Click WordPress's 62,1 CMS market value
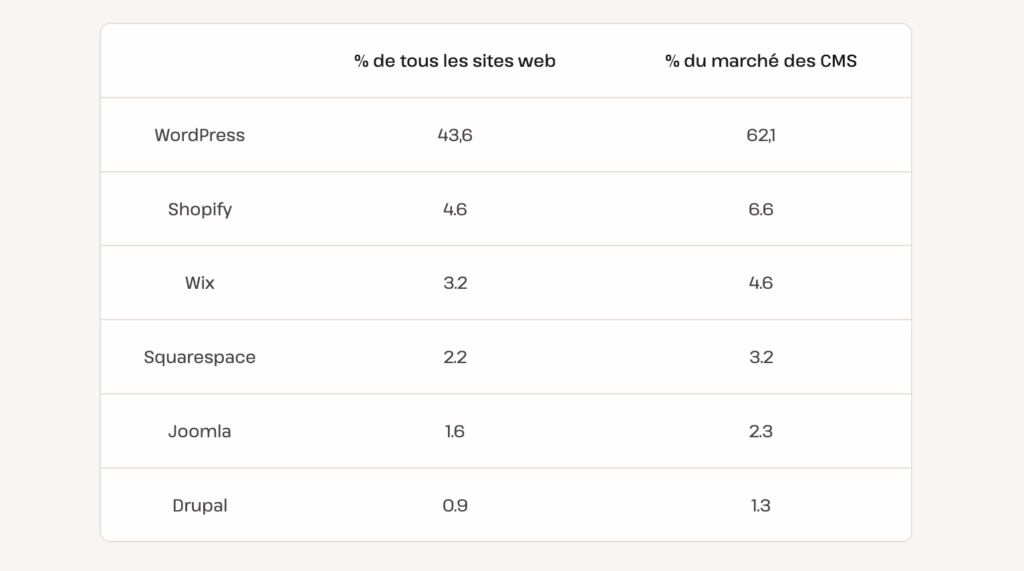Image resolution: width=1024 pixels, height=571 pixels. pos(760,135)
